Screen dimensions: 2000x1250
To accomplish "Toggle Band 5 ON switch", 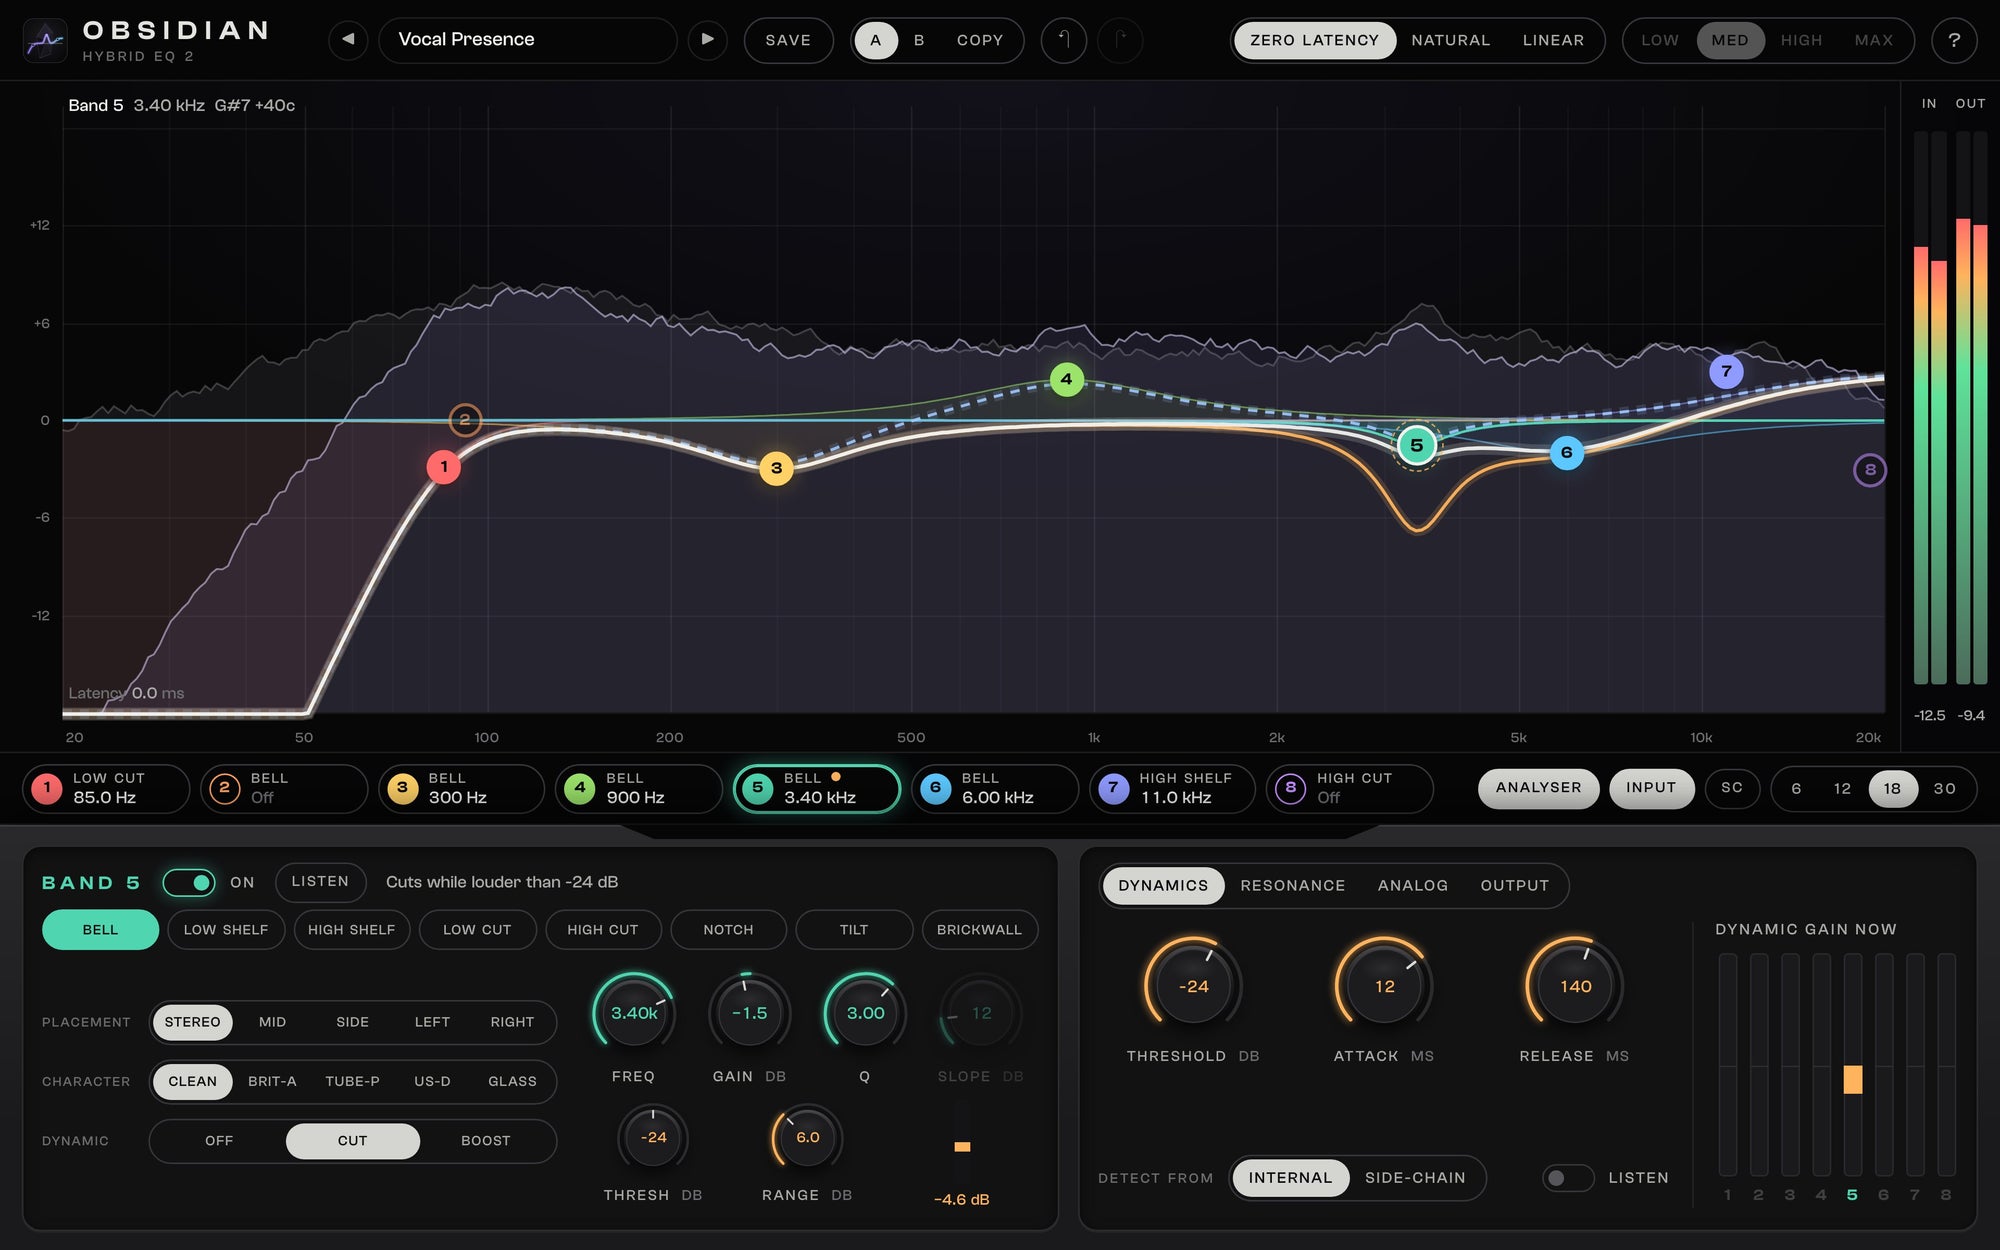I will tap(189, 882).
